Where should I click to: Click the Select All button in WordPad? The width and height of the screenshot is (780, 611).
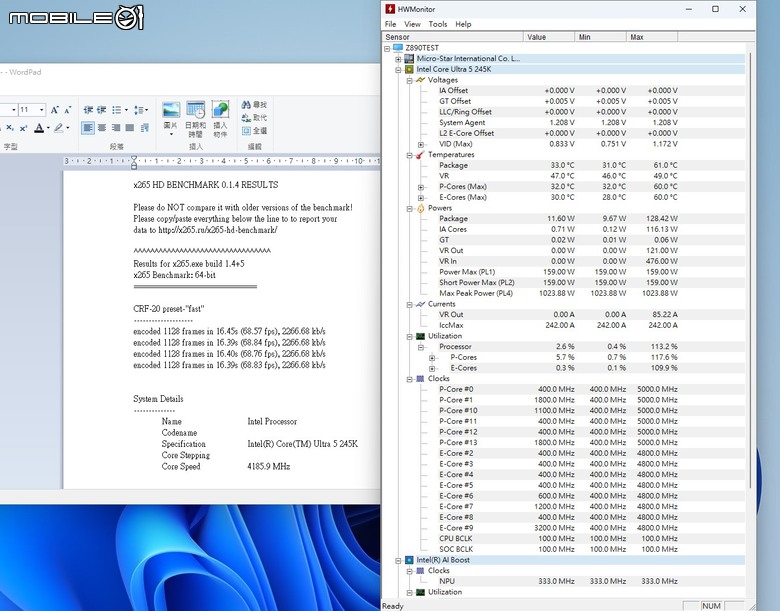coord(254,131)
